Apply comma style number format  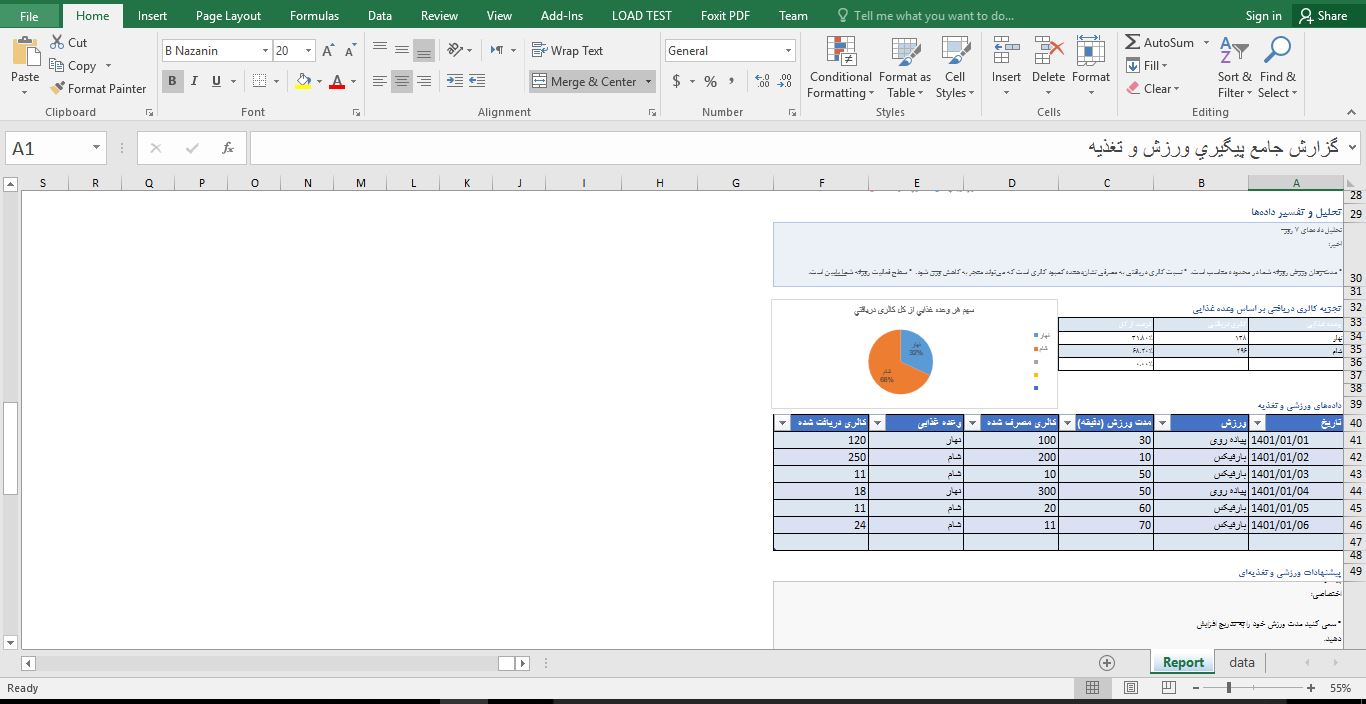tap(733, 82)
